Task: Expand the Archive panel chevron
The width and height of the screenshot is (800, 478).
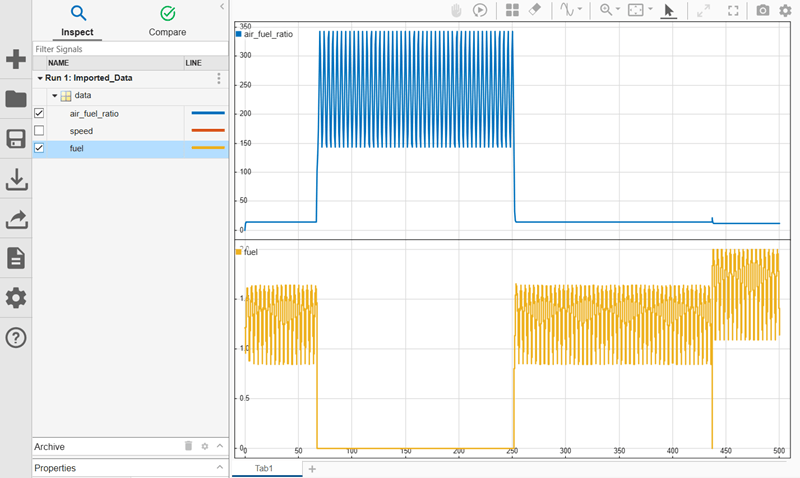Action: pos(220,446)
